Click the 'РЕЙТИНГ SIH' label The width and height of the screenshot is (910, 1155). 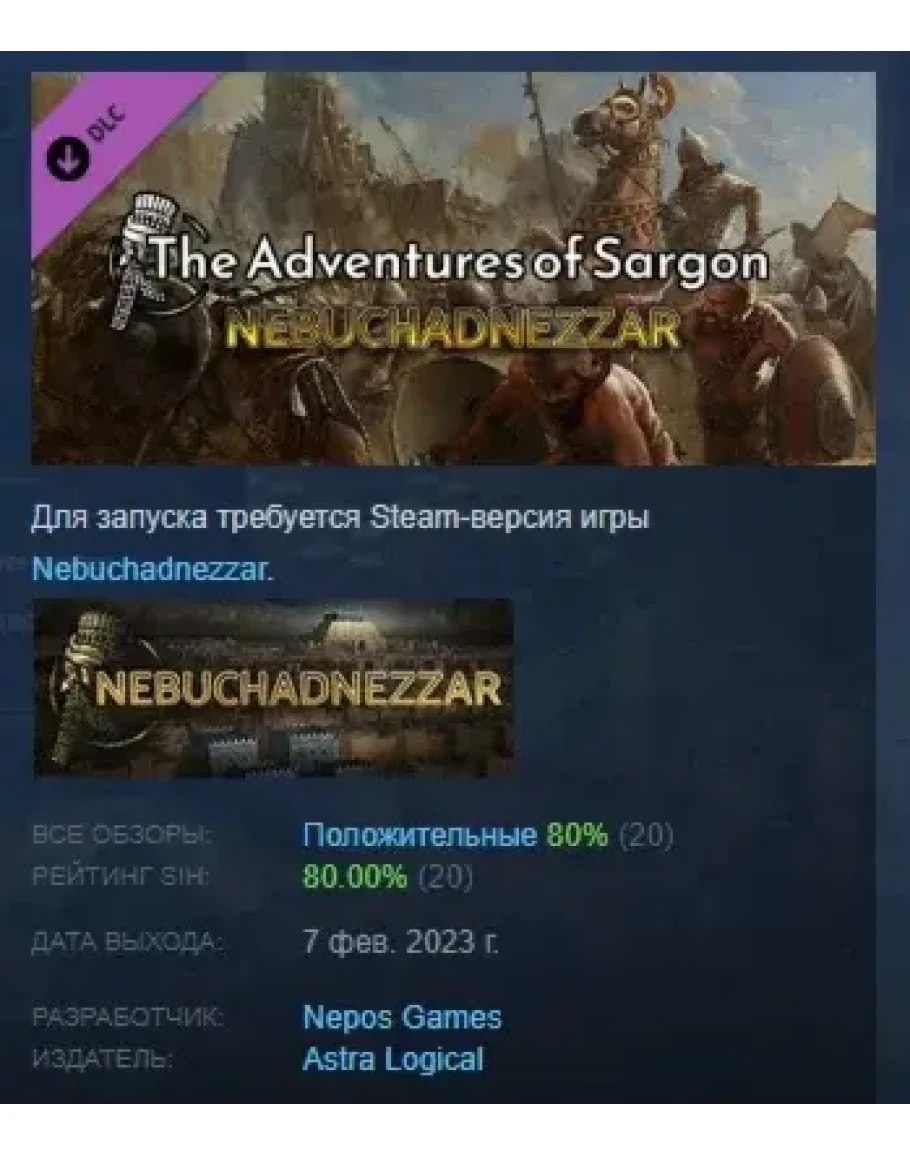(121, 876)
